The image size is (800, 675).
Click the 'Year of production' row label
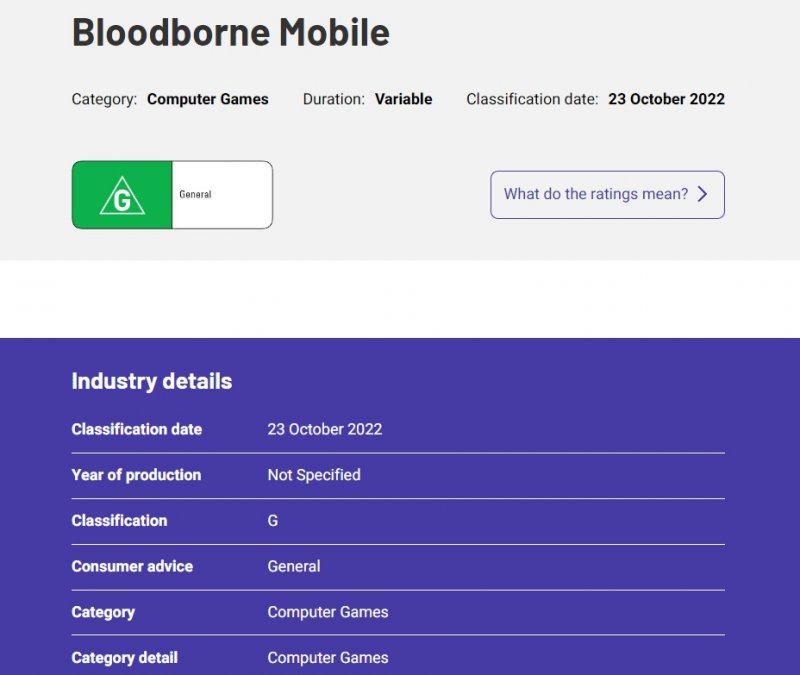pos(136,475)
